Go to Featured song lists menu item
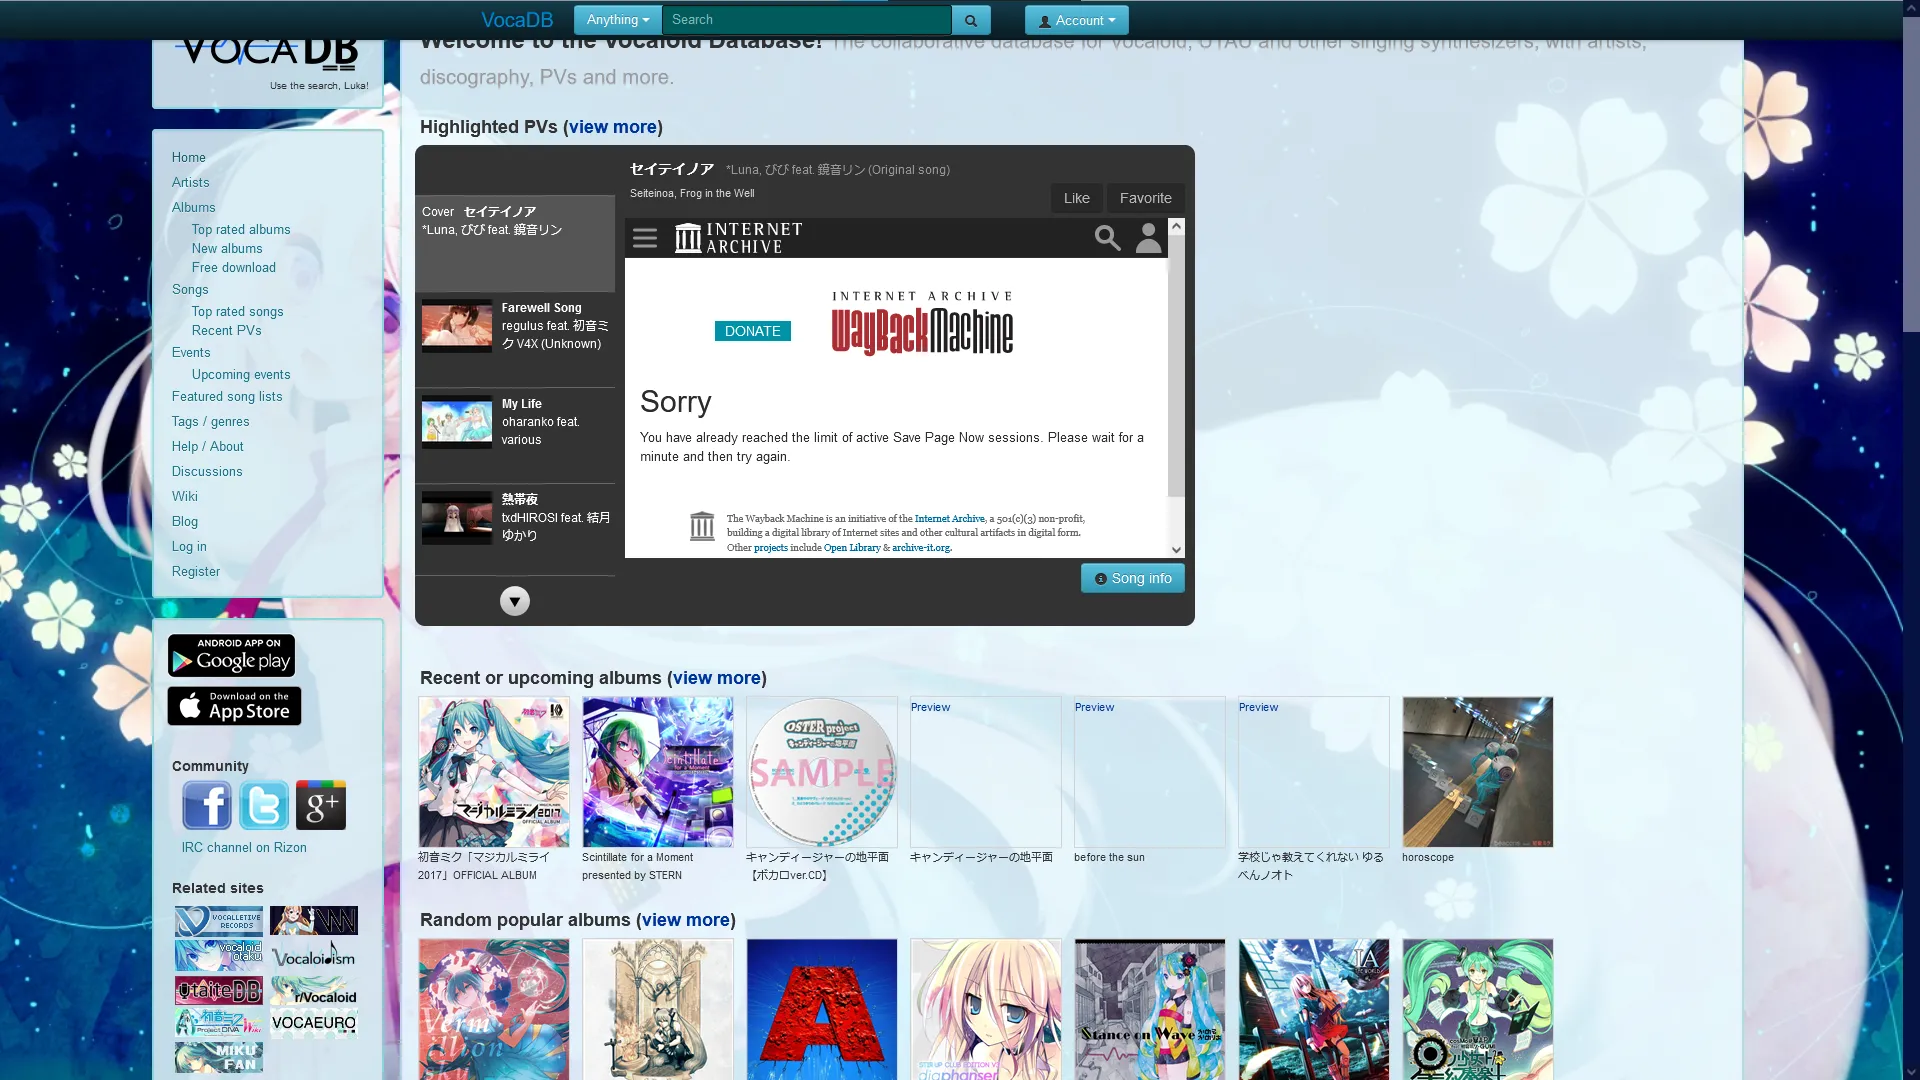The image size is (1920, 1080). 227,397
